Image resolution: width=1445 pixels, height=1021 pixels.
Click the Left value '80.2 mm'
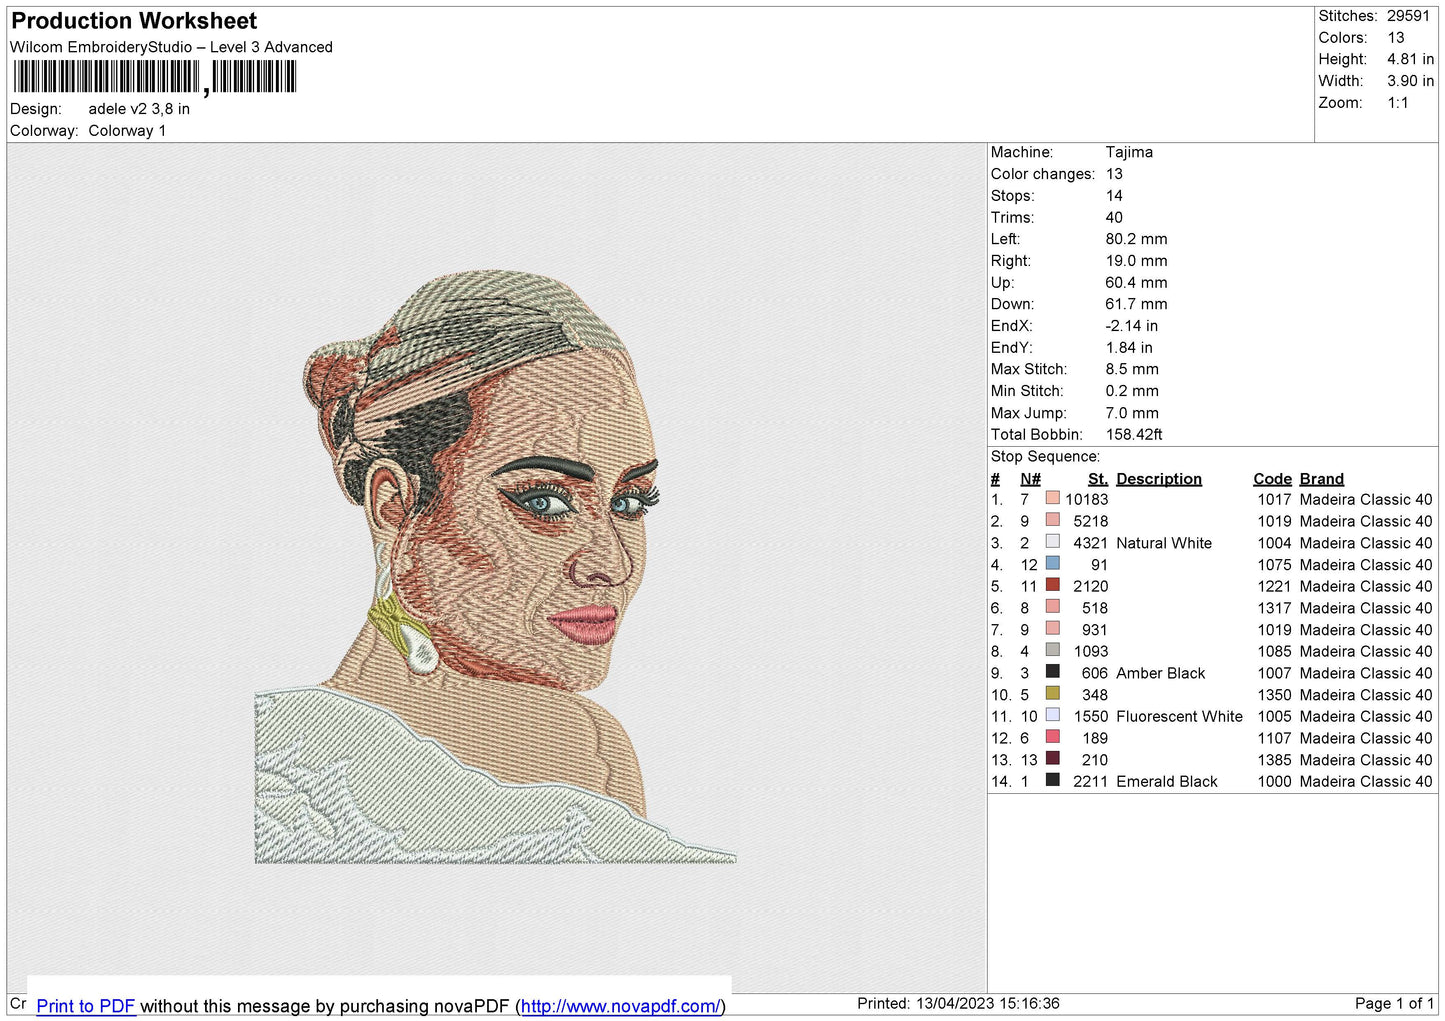[x=1136, y=239]
